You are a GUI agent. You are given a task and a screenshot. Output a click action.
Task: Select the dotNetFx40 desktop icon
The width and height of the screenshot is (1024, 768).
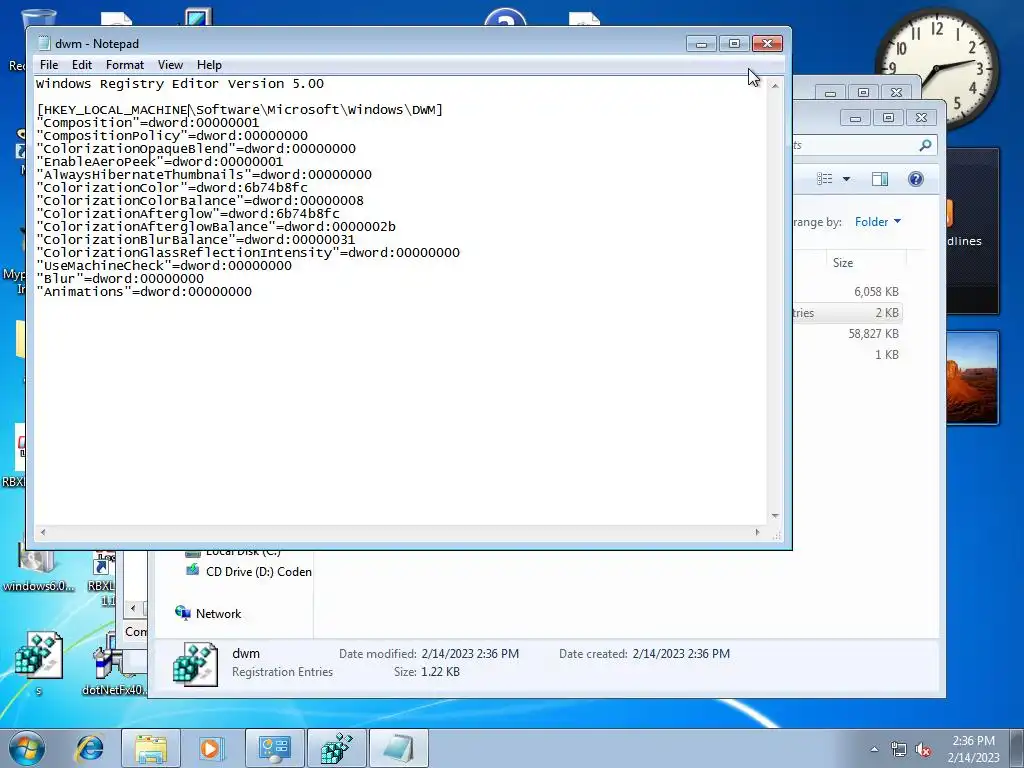point(113,662)
